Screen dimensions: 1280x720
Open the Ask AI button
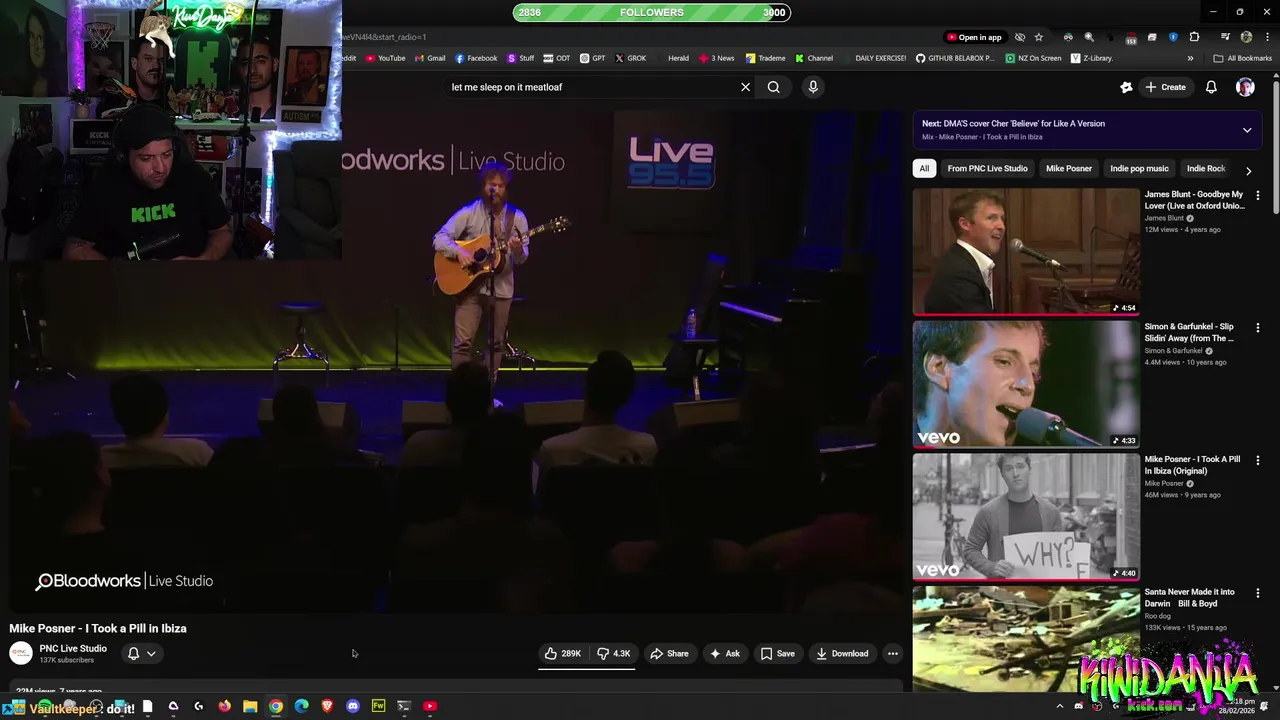725,653
